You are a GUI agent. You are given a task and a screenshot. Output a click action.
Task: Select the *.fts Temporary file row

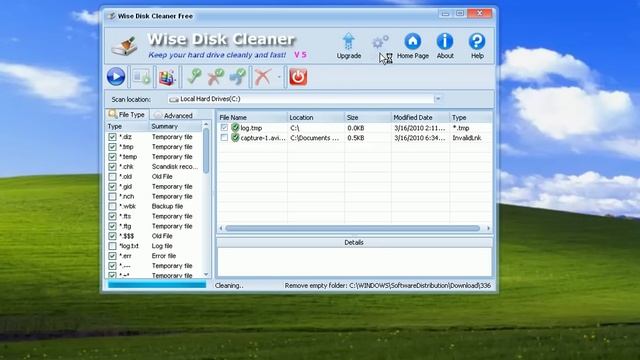tap(154, 216)
